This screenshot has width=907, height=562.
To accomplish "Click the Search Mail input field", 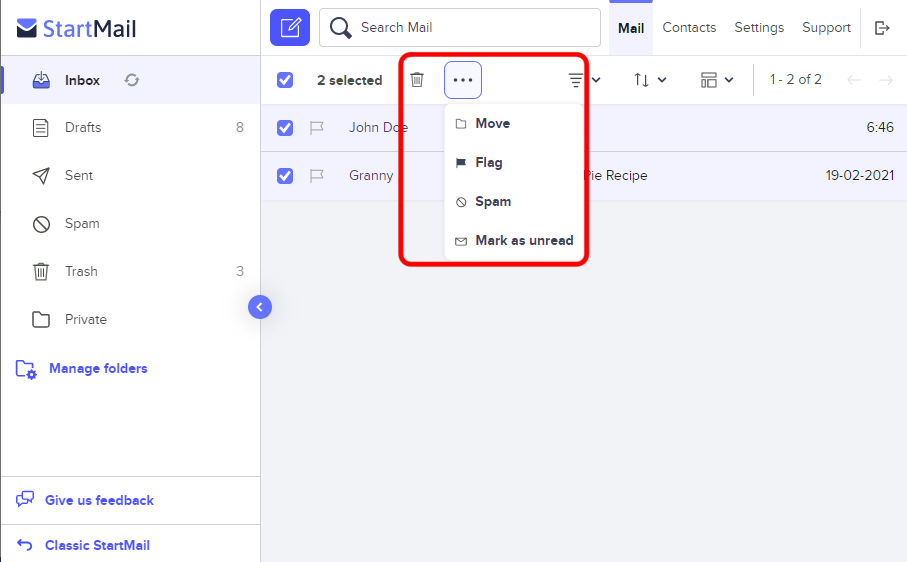I will click(x=460, y=27).
